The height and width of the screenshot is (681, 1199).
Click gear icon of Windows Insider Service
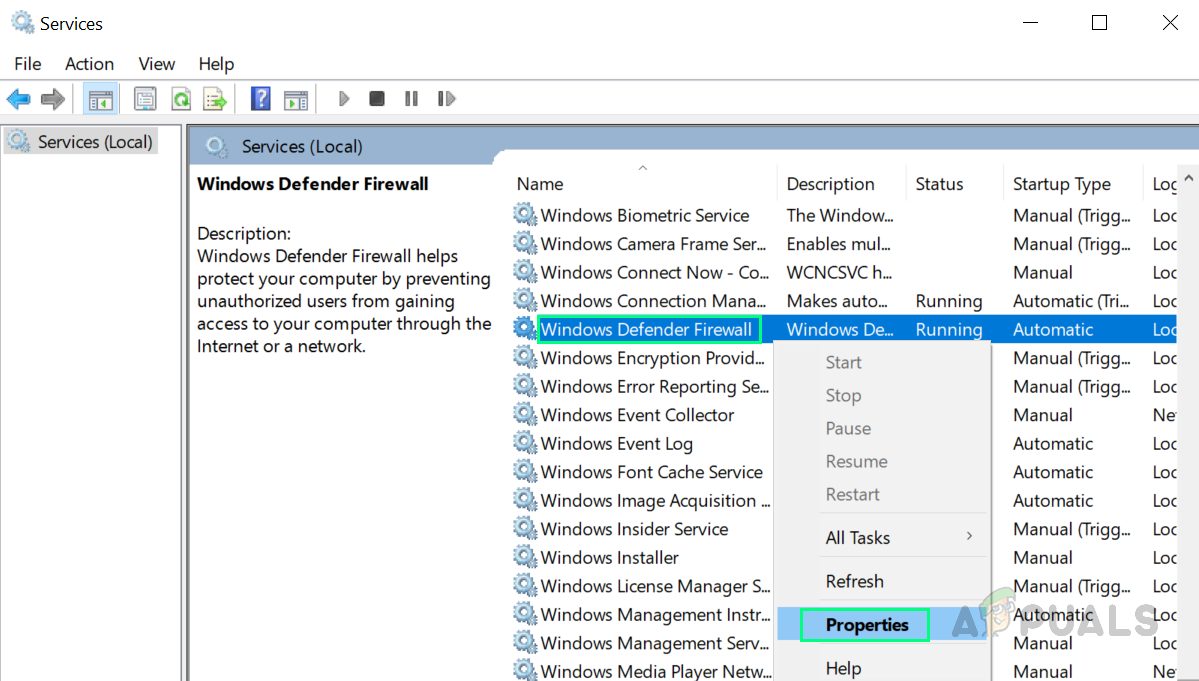point(525,528)
